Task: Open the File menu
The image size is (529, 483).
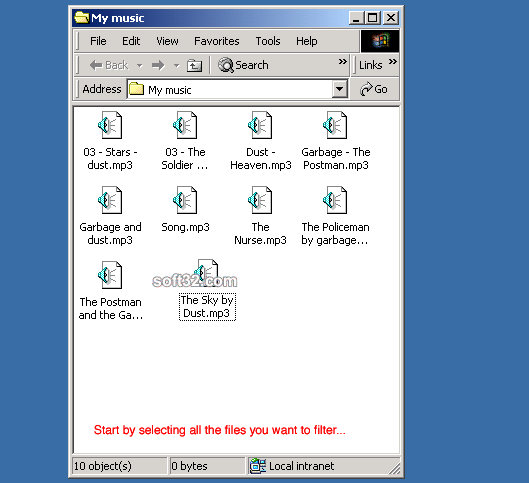Action: click(x=98, y=41)
